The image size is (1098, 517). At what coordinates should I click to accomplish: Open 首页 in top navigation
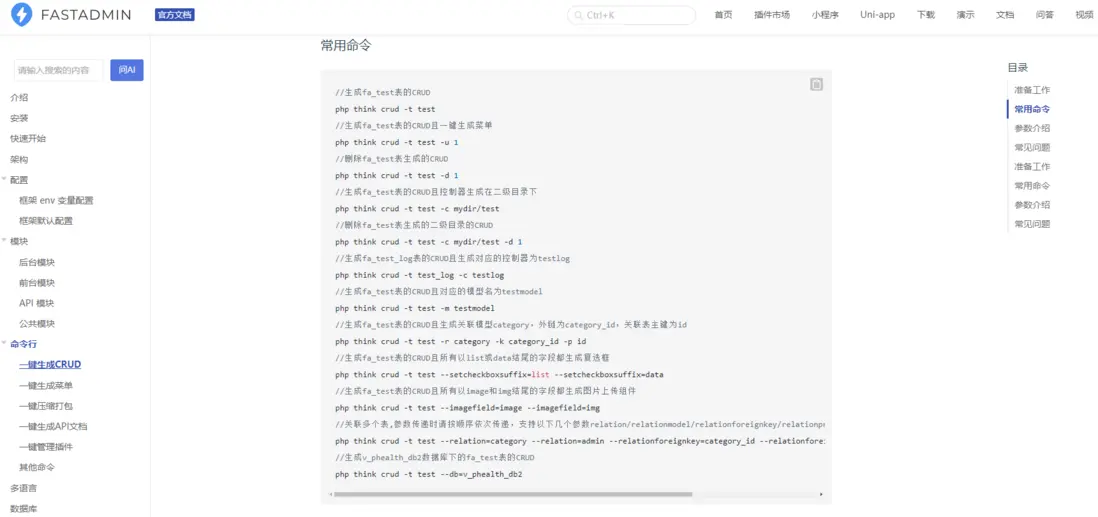[723, 15]
